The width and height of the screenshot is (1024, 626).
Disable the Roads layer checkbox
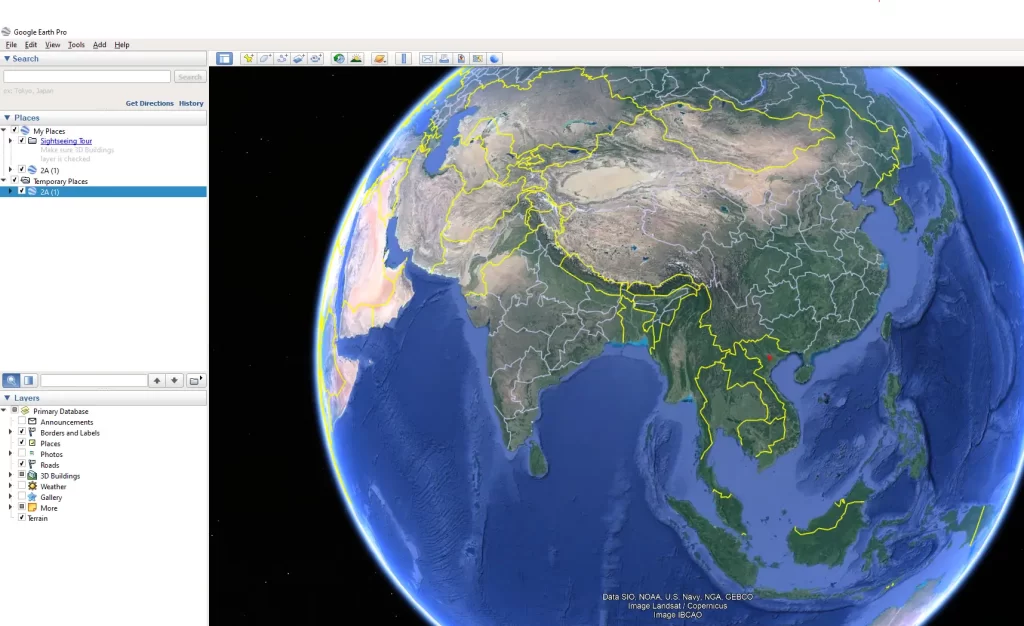[22, 464]
